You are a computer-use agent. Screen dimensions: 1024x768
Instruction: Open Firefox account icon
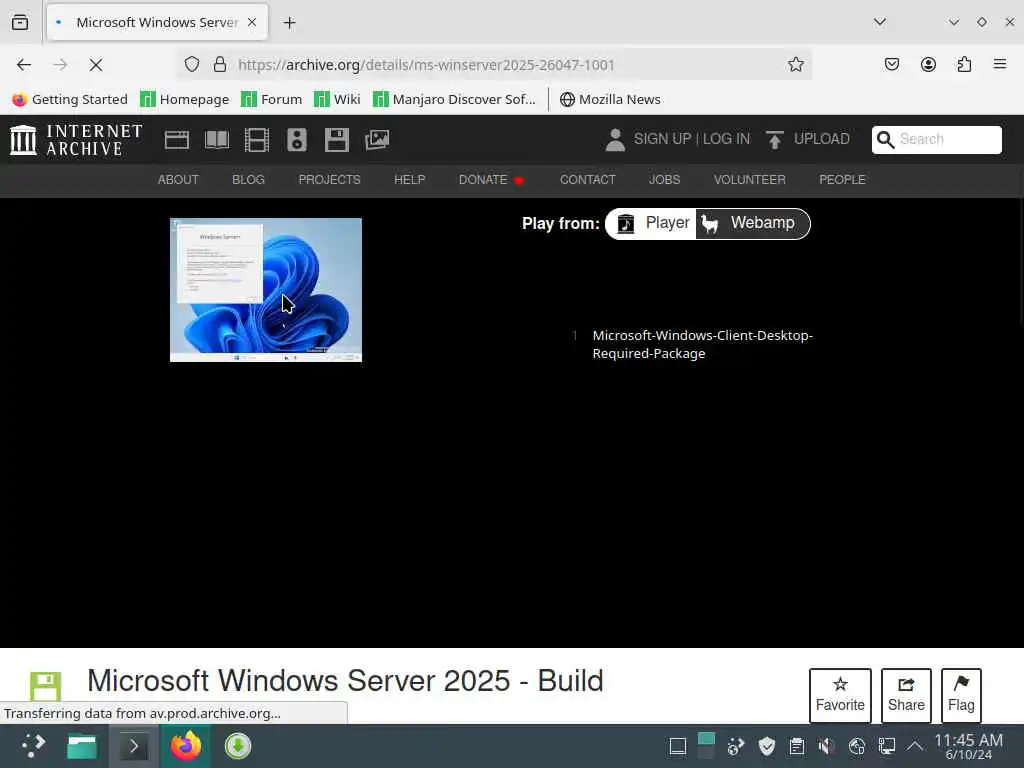click(928, 64)
